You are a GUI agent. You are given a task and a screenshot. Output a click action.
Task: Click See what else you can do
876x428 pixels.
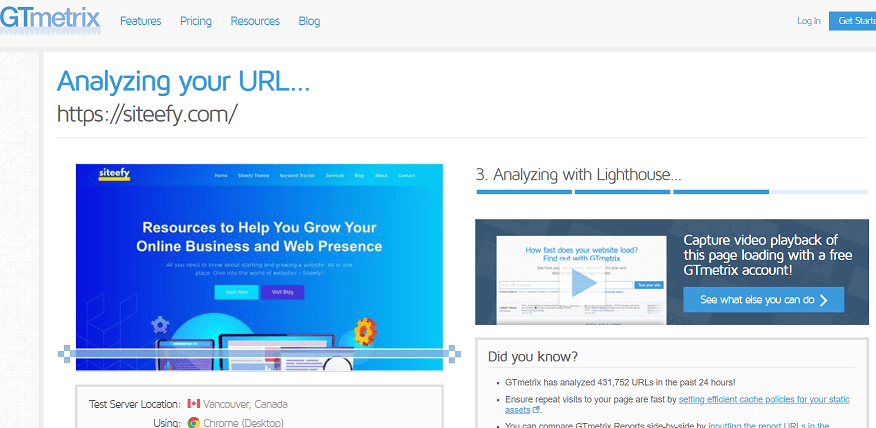pyautogui.click(x=763, y=300)
